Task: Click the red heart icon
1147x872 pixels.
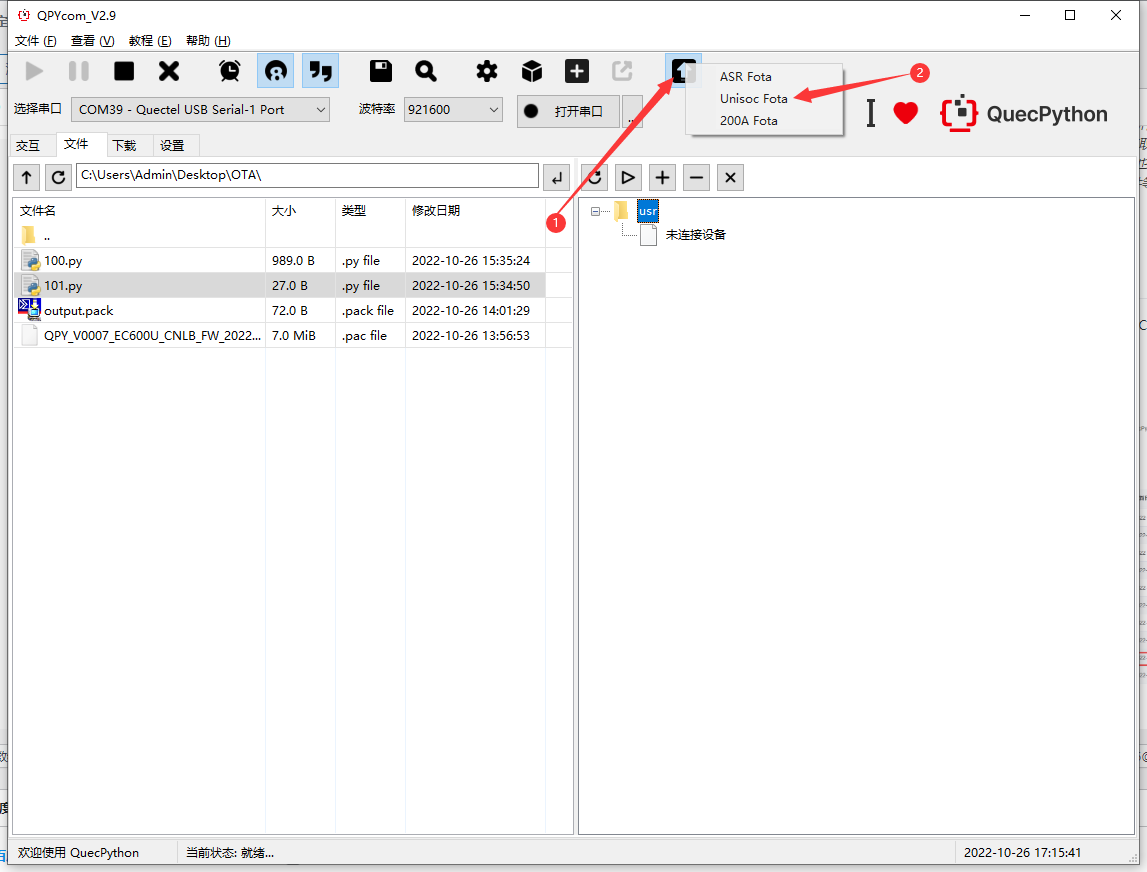Action: click(905, 113)
